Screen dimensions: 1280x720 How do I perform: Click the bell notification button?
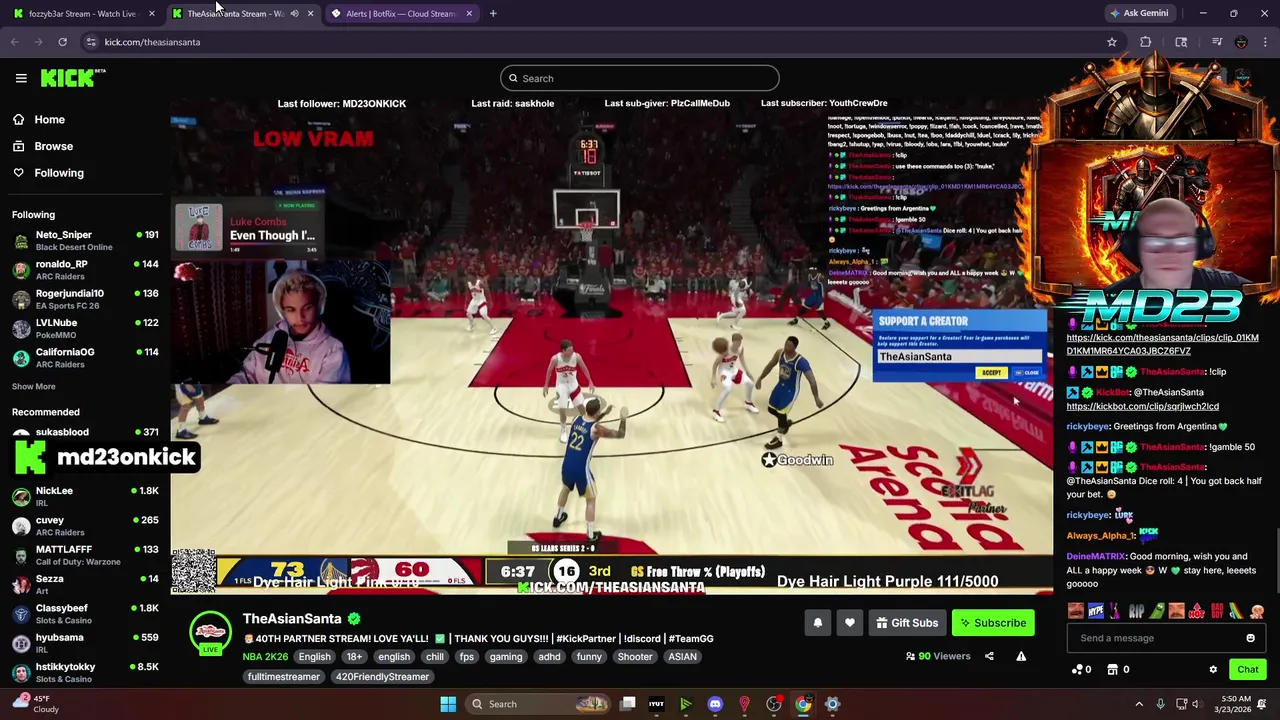coord(818,623)
